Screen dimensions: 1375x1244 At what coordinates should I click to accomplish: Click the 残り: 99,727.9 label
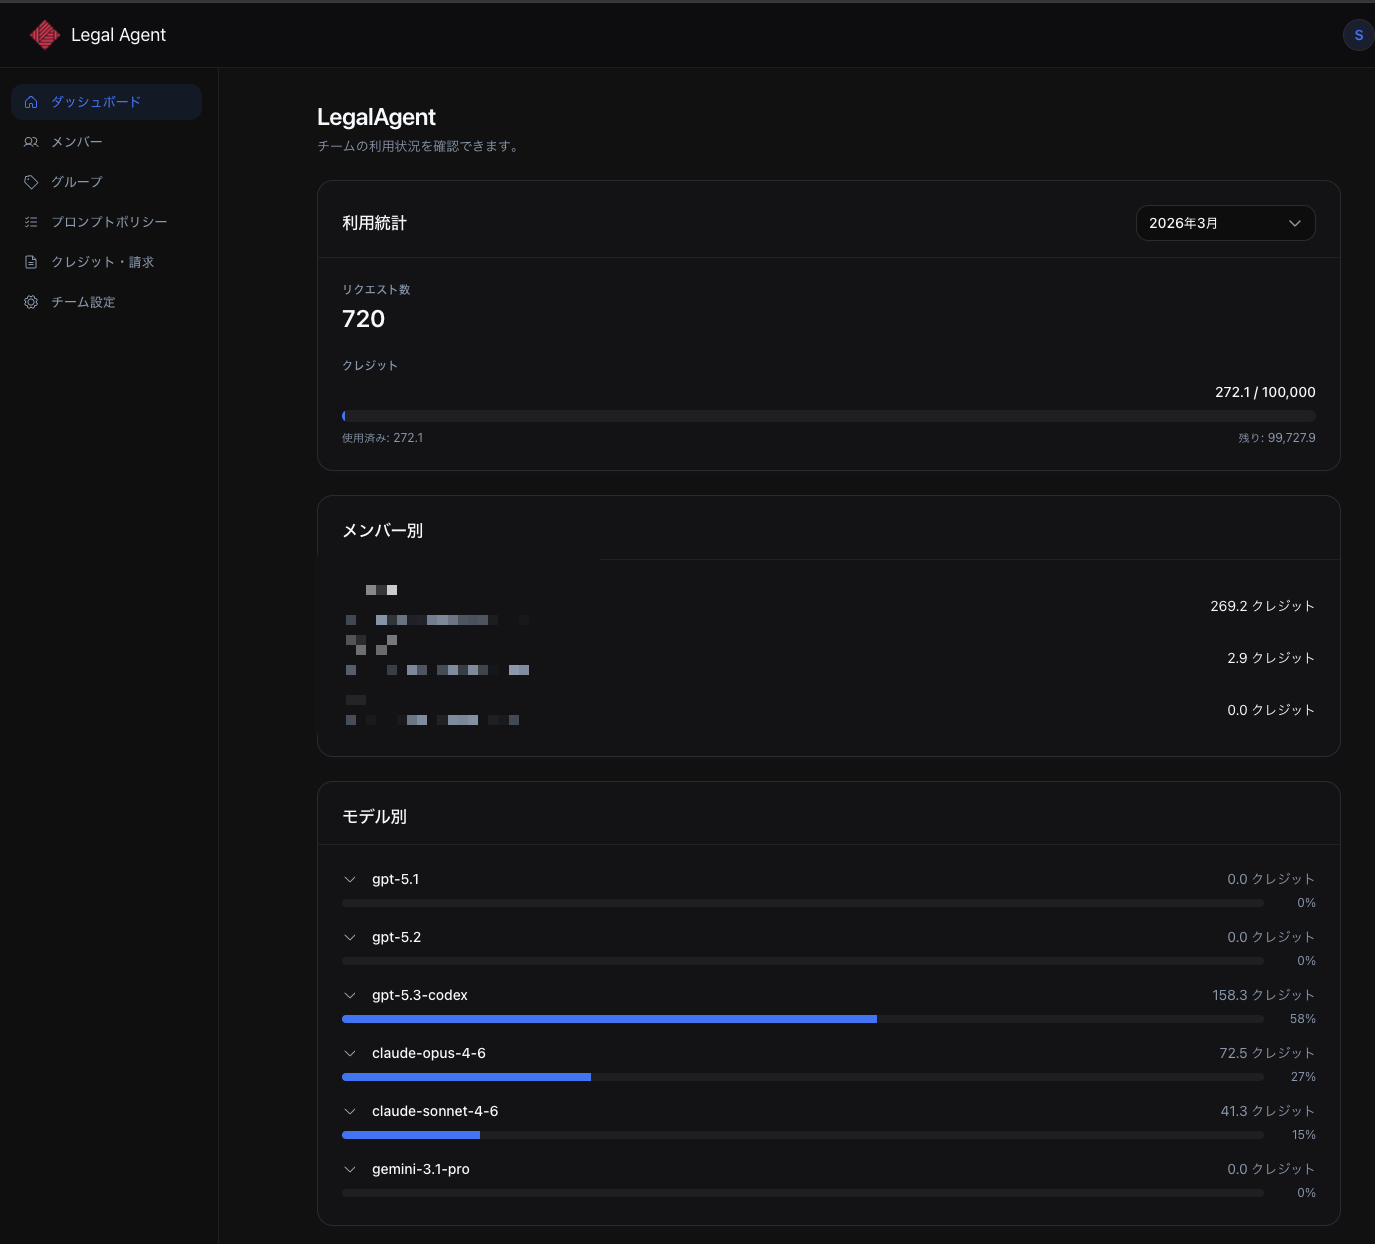tap(1277, 438)
